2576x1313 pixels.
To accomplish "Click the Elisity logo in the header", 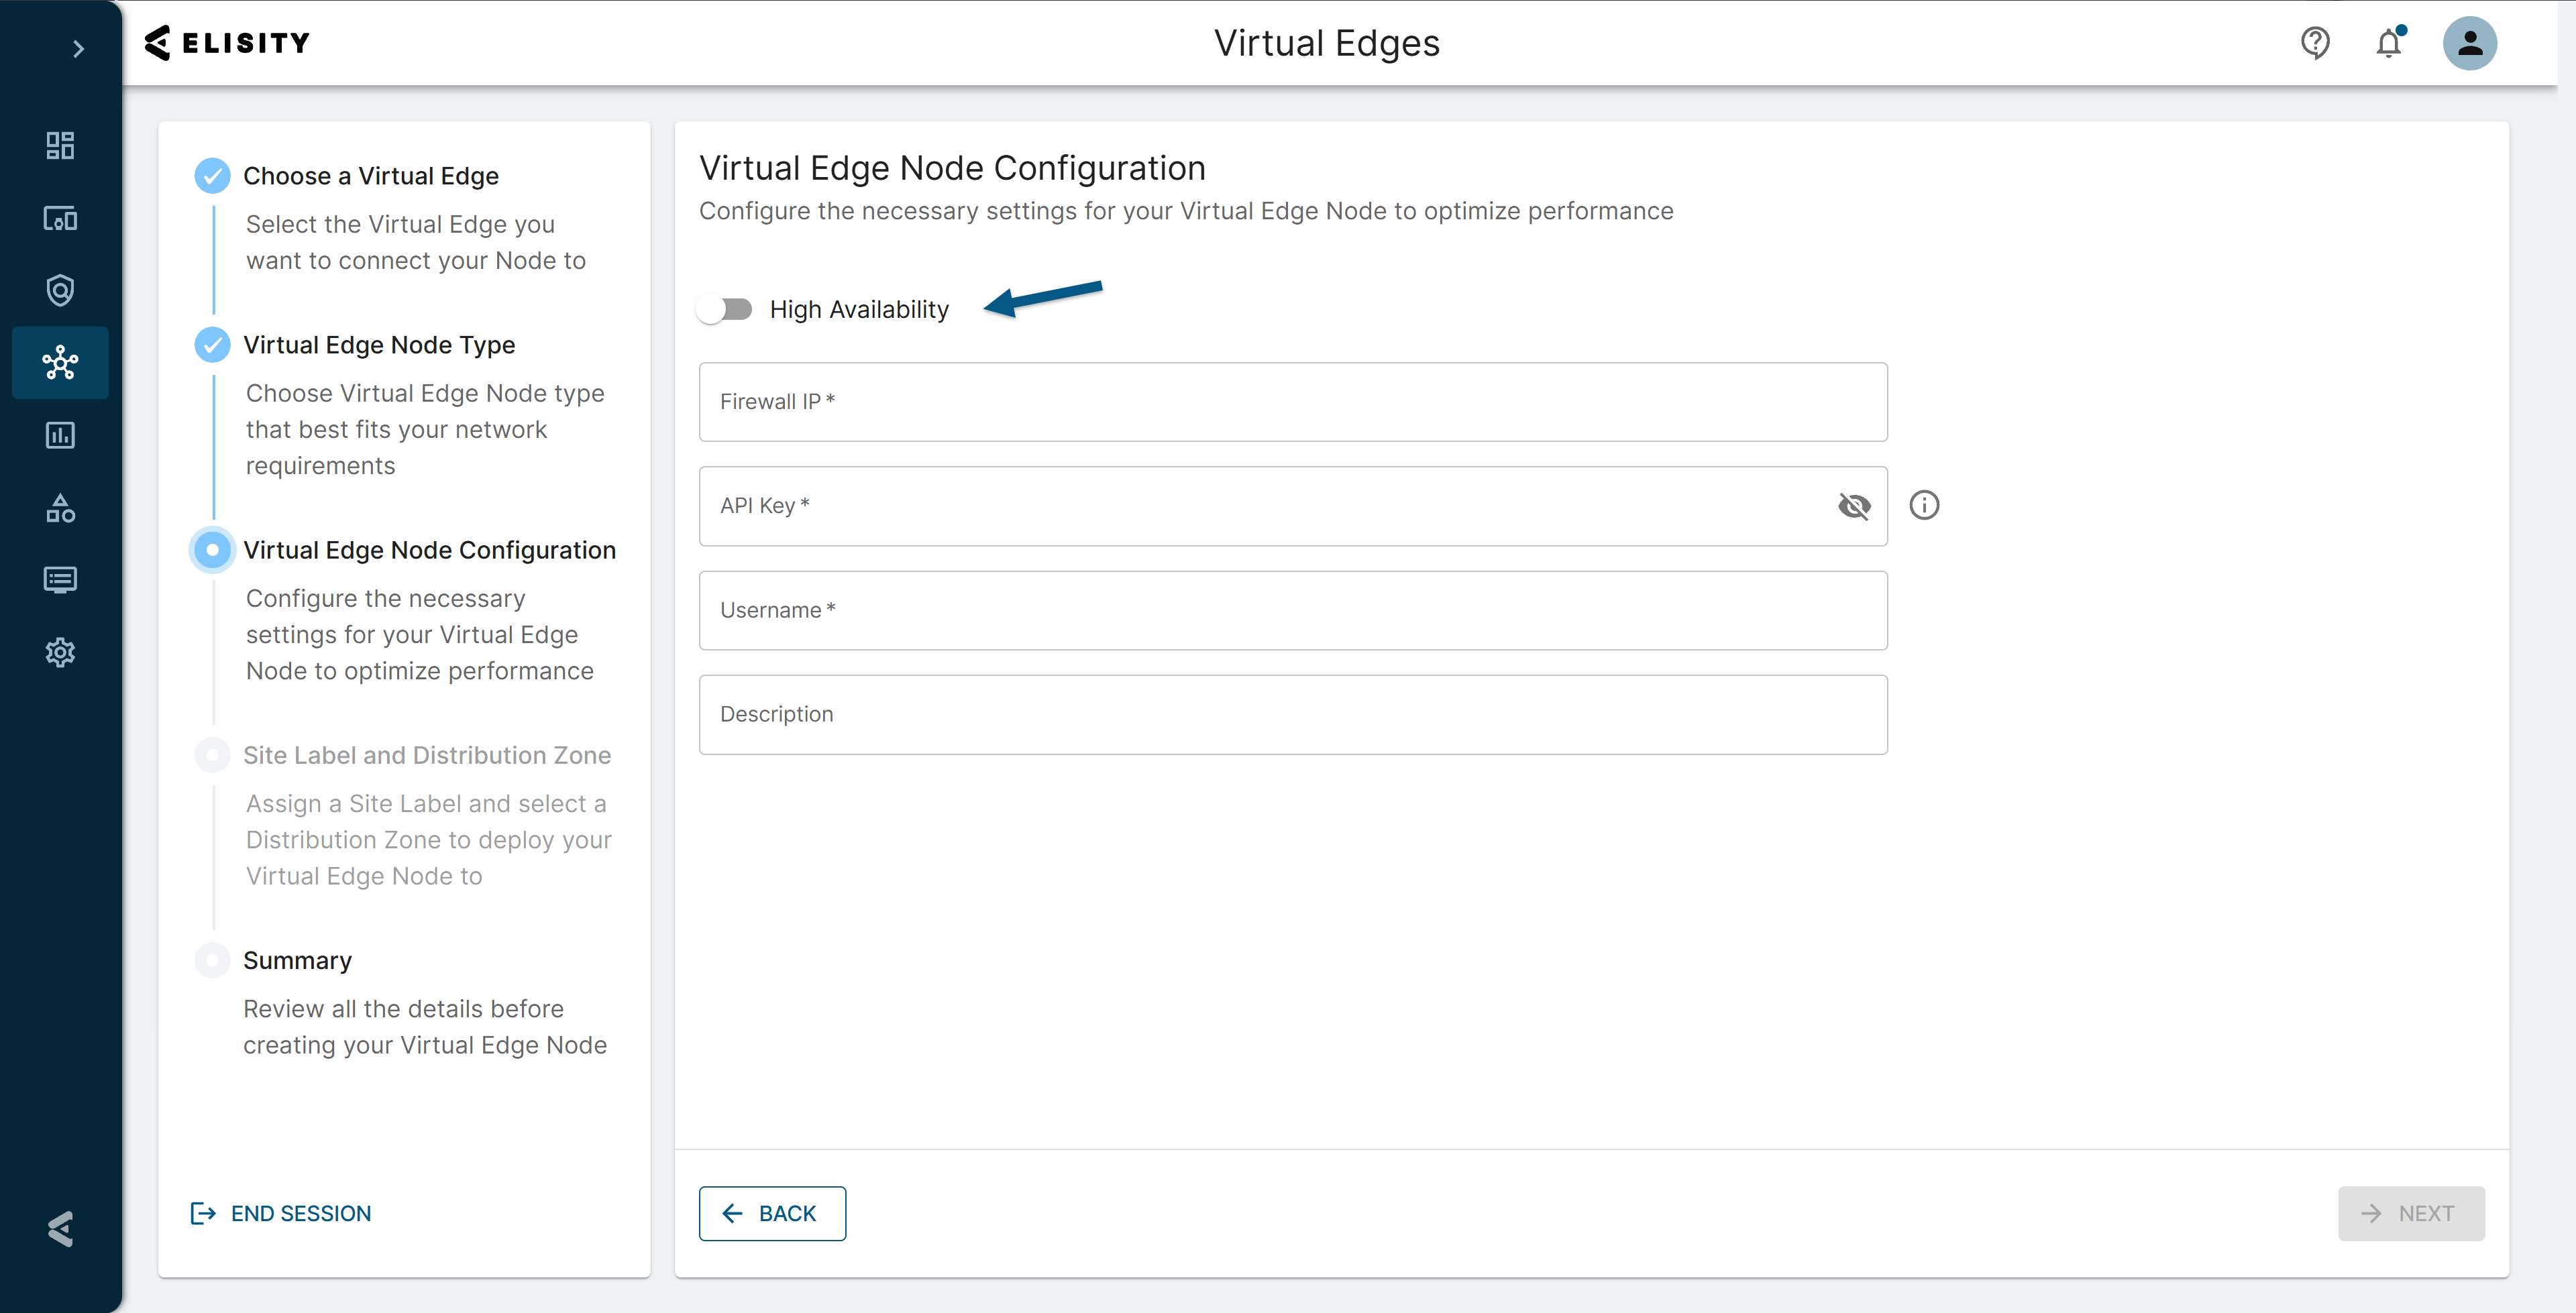I will (x=227, y=43).
